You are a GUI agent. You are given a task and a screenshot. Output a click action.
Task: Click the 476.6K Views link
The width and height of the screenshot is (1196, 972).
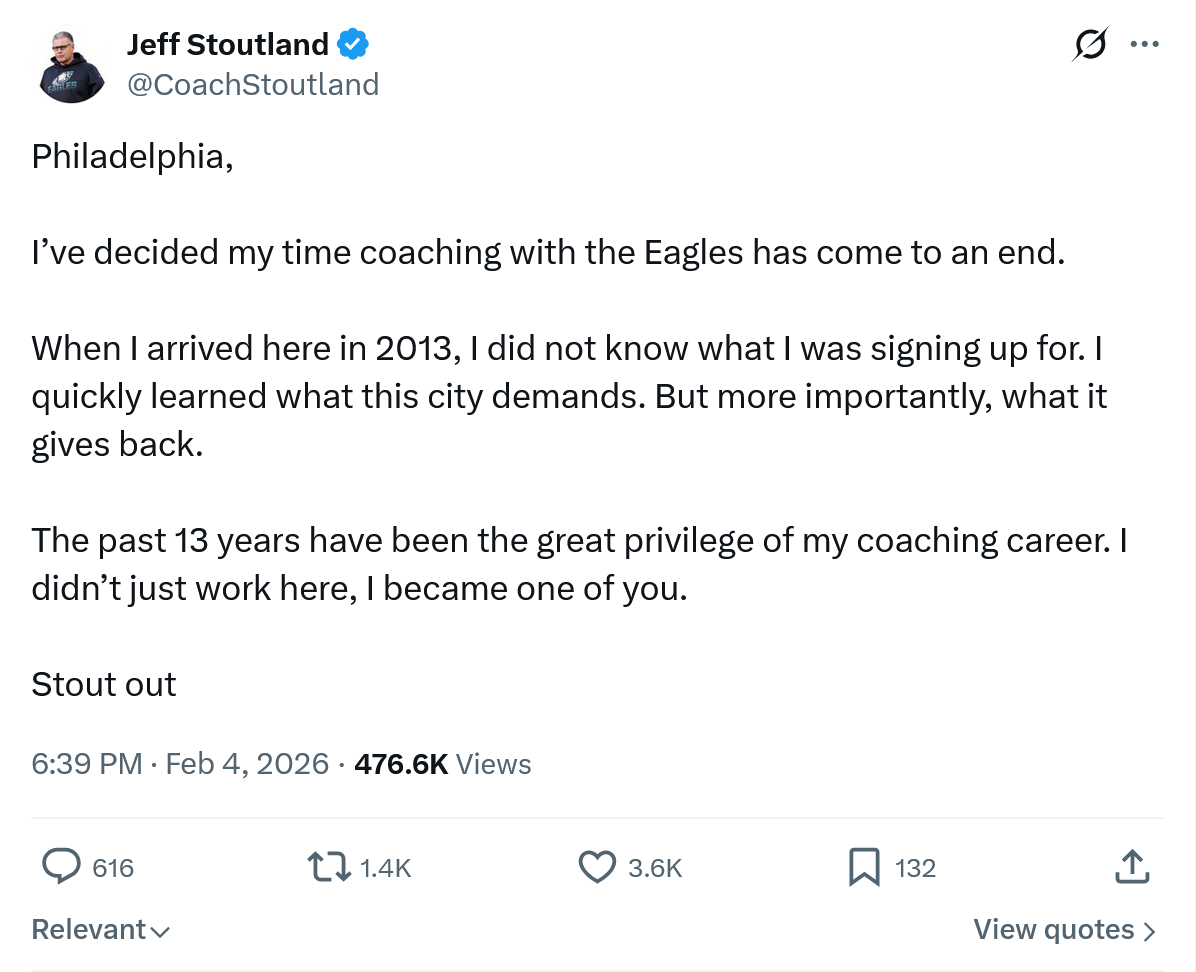pos(438,763)
